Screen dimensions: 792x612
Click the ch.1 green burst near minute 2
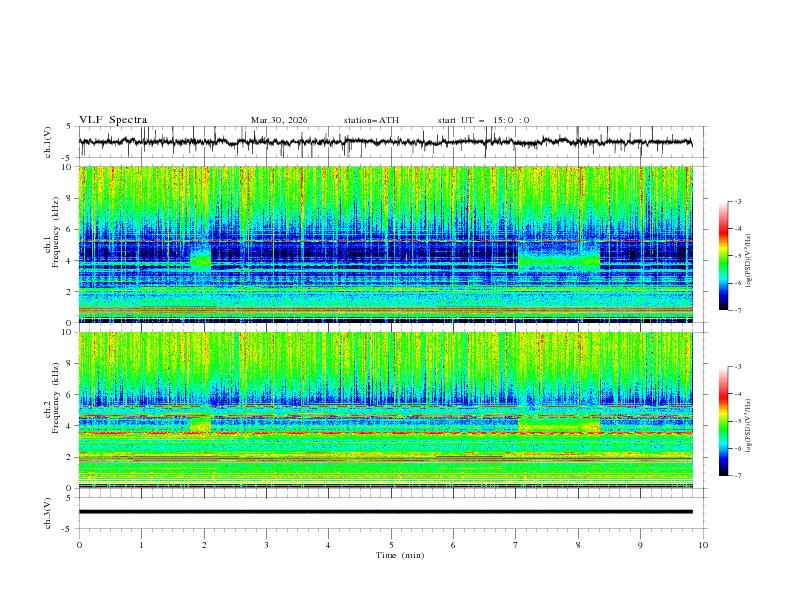click(201, 259)
